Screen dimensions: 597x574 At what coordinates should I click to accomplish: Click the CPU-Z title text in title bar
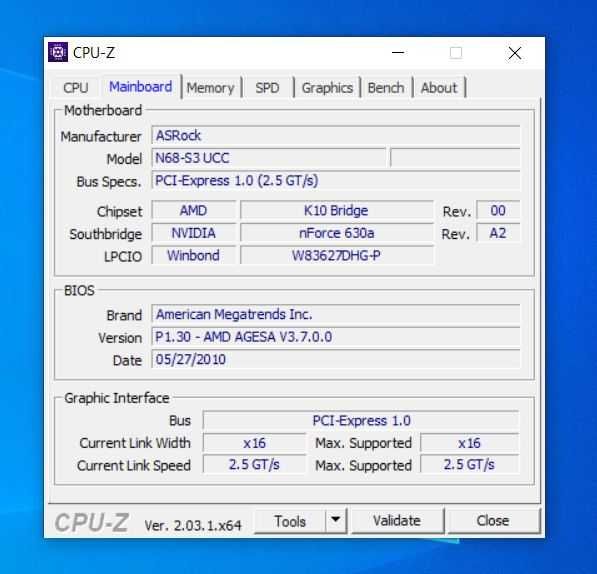point(94,53)
